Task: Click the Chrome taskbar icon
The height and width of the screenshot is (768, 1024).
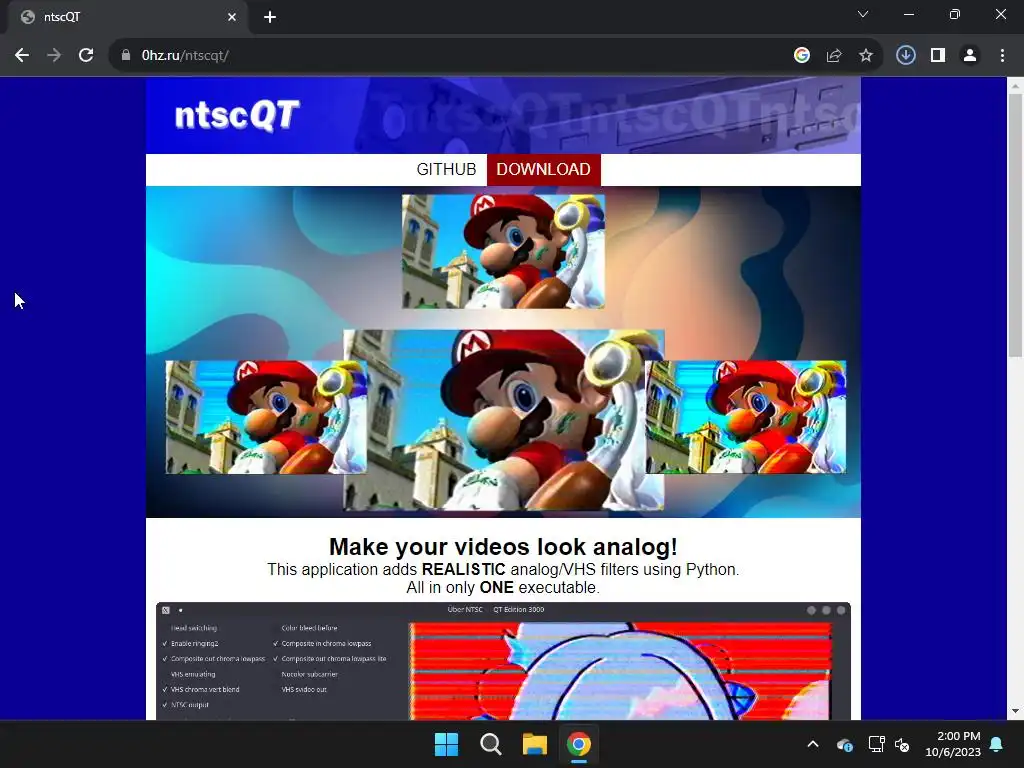Action: point(579,744)
